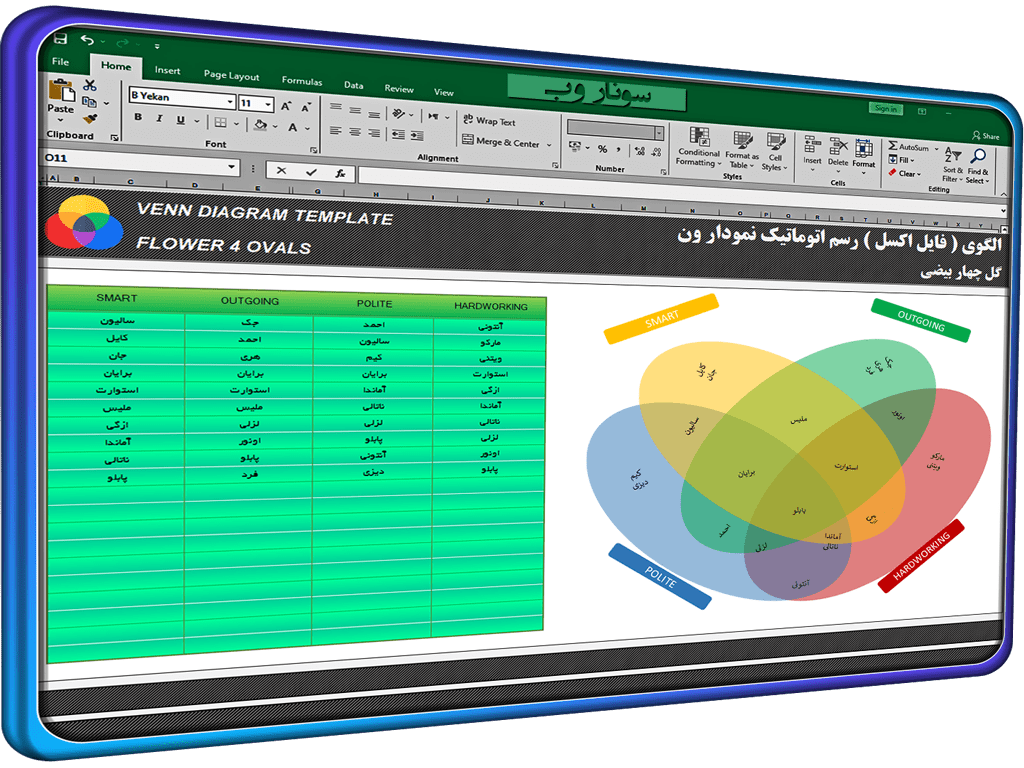Click the Redo arrow icon
Image resolution: width=1024 pixels, height=768 pixels.
point(122,42)
